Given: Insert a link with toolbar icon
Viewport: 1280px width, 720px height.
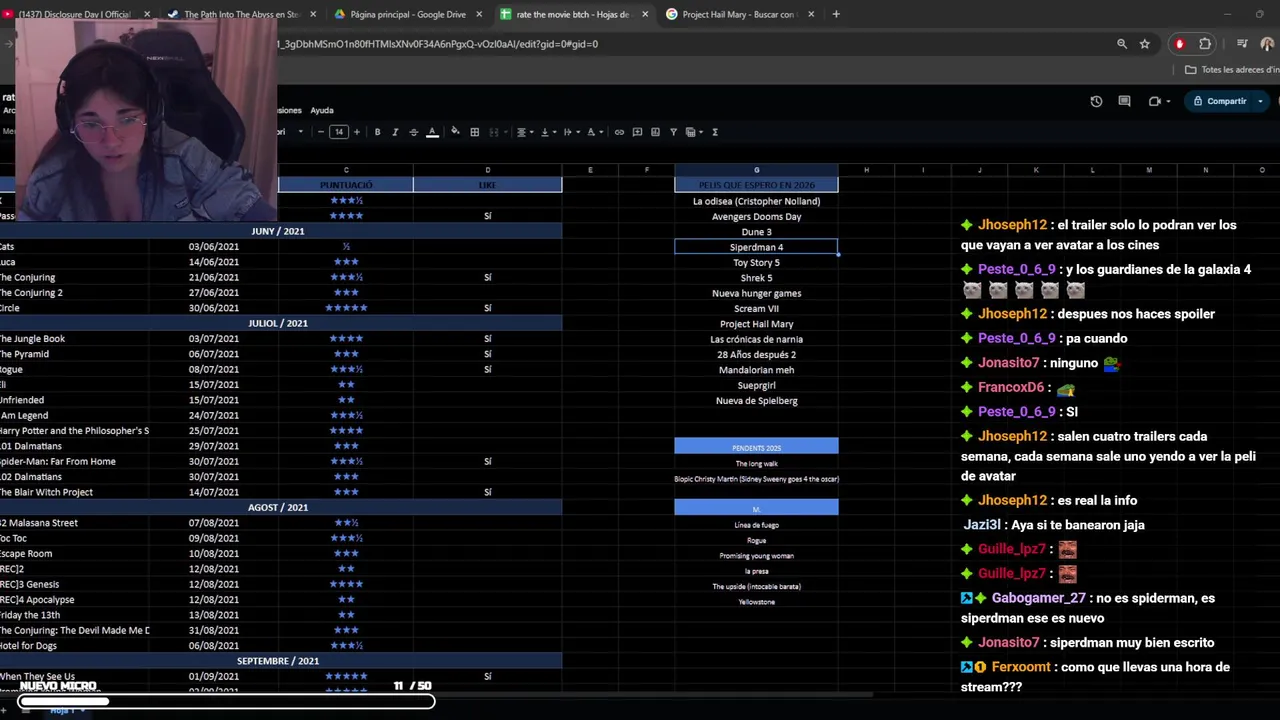Looking at the screenshot, I should tap(619, 132).
